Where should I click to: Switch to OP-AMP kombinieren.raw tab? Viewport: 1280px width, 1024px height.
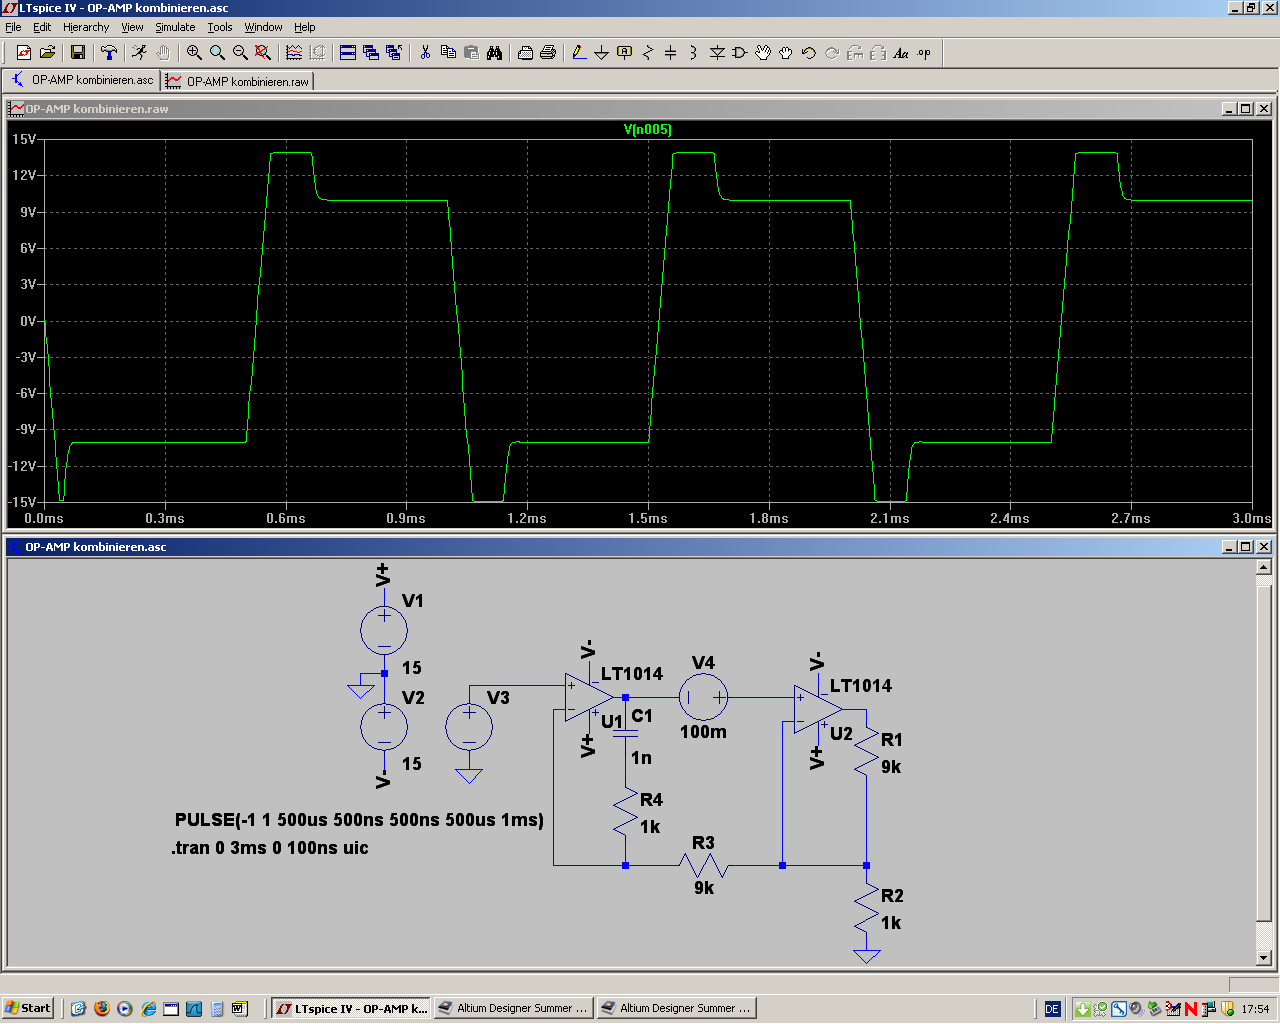(238, 81)
